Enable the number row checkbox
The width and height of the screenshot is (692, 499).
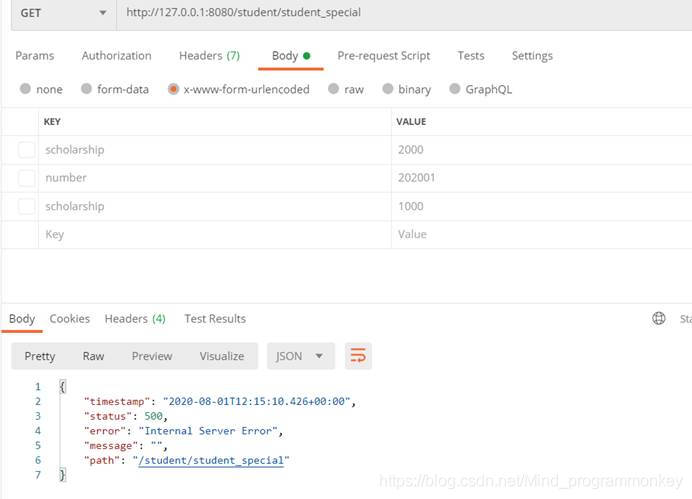(26, 178)
